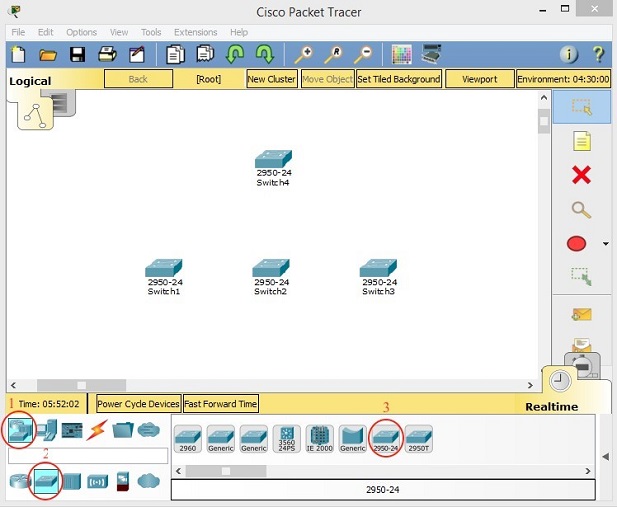
Task: Select Hubs subcategory
Action: click(x=72, y=481)
